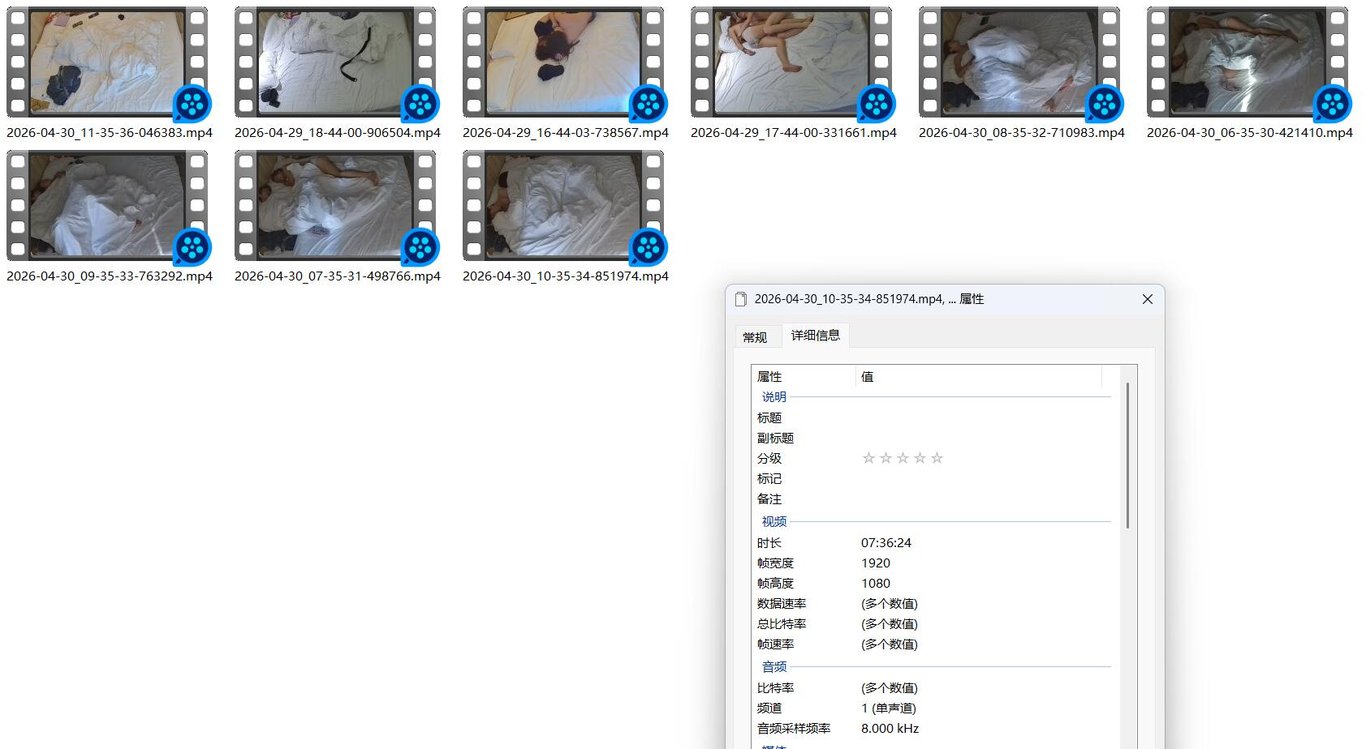This screenshot has height=749, width=1366.
Task: Select the 2026-04-30_08-35-32-710983.mp4 video thumbnail
Action: 1019,62
